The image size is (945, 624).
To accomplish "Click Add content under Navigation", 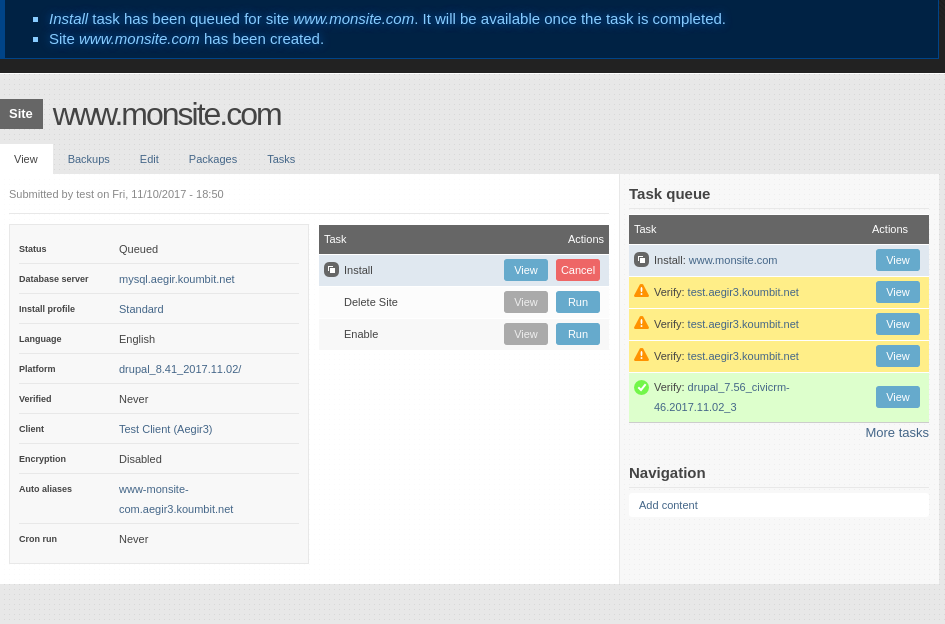I will click(668, 505).
